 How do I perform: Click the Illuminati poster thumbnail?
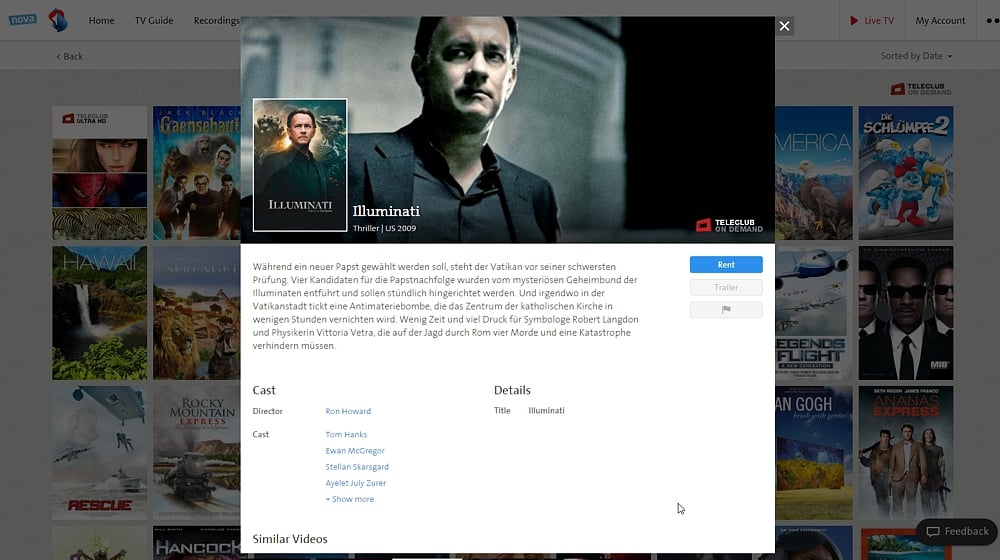click(300, 165)
